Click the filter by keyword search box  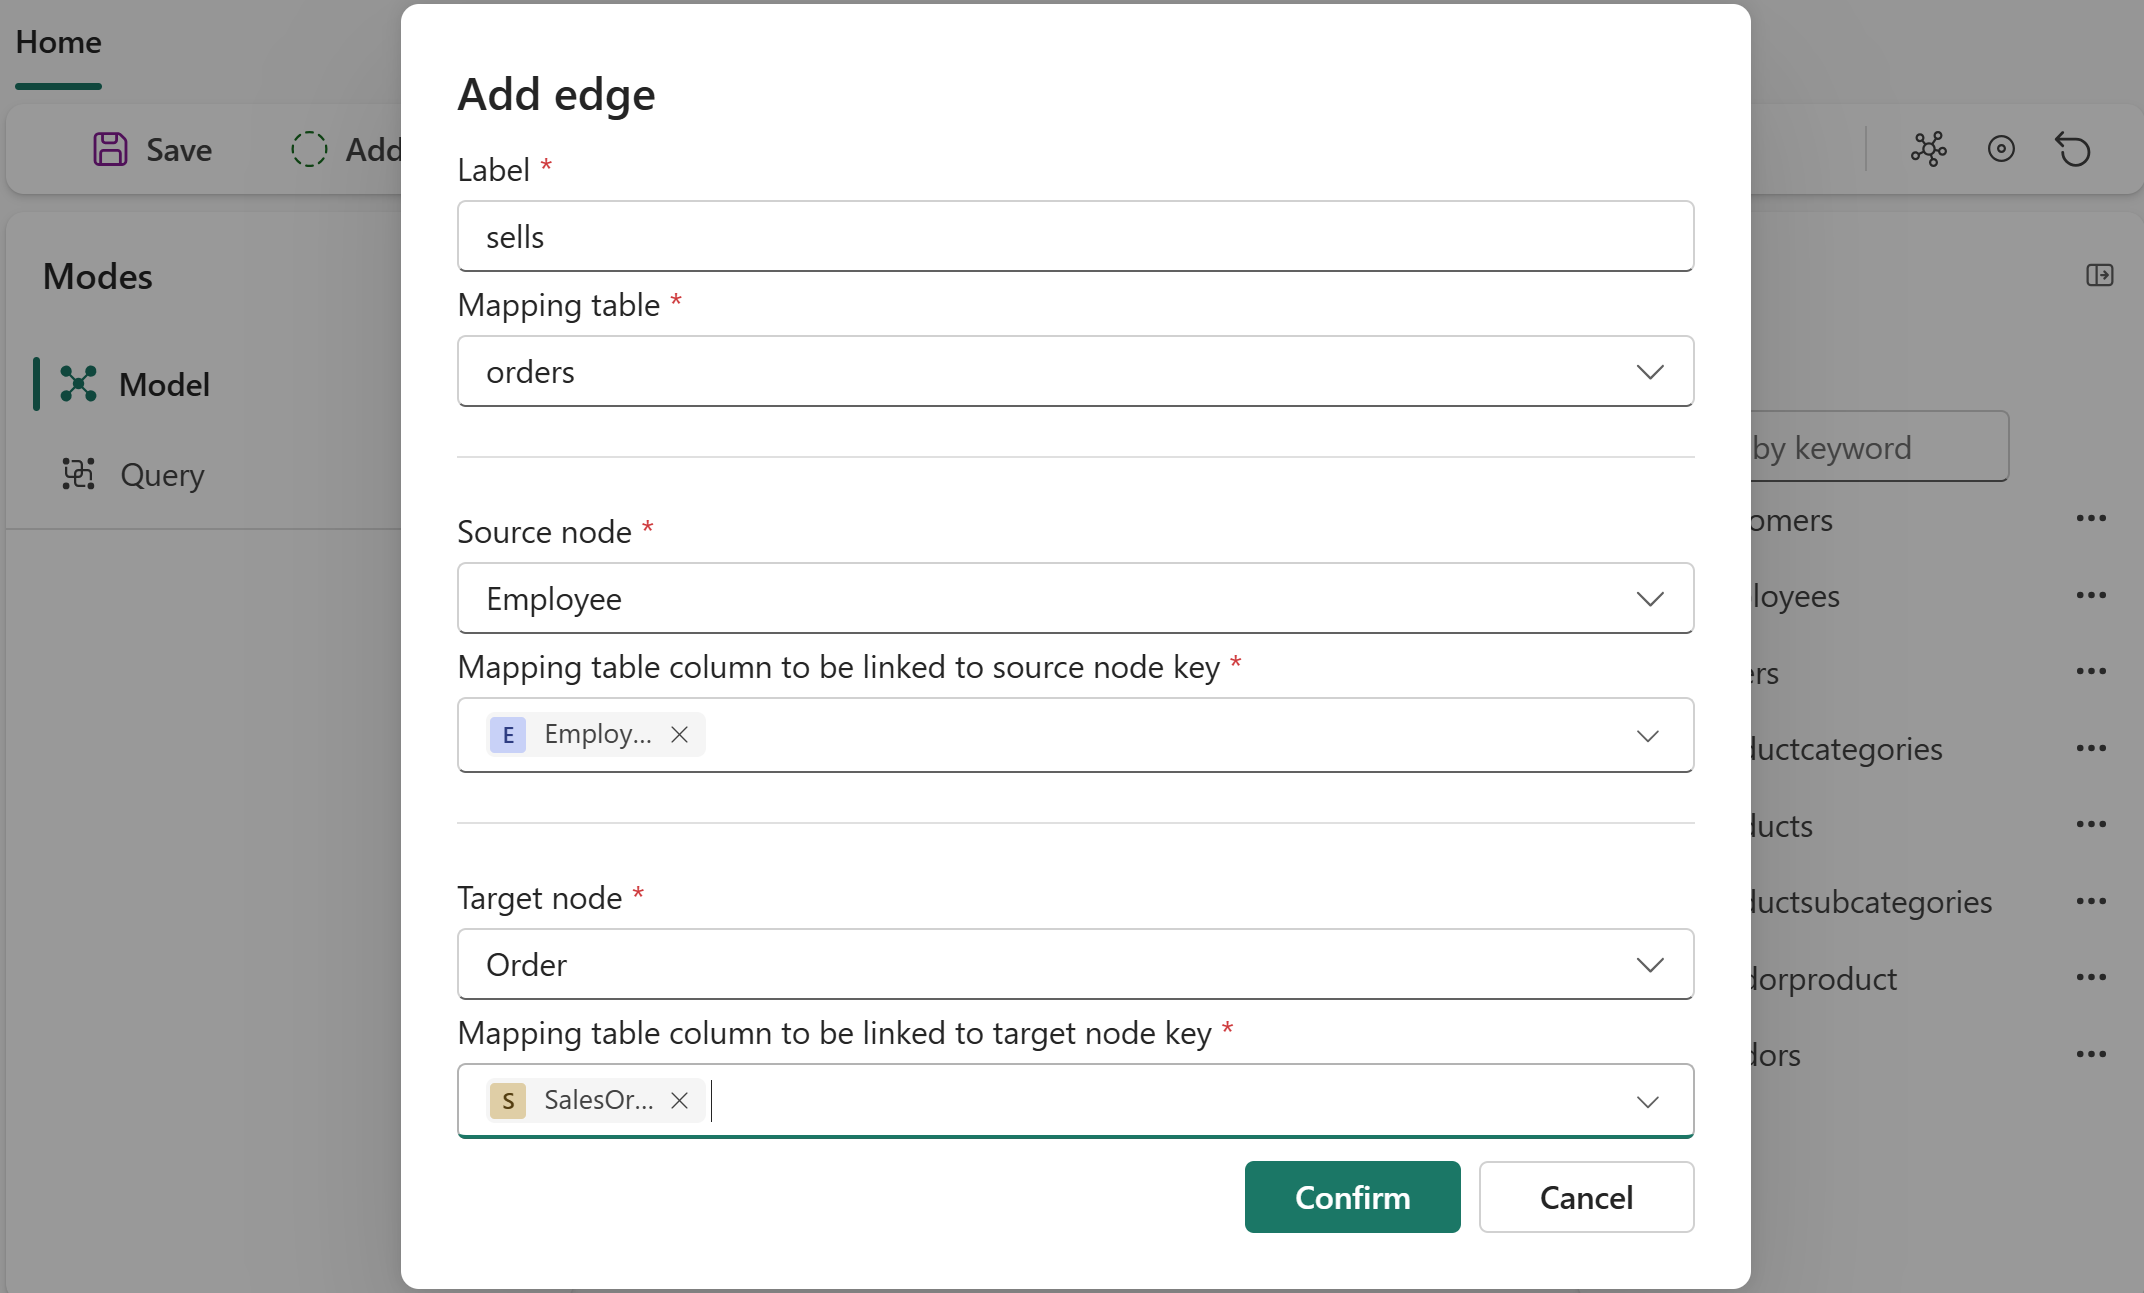(1878, 448)
